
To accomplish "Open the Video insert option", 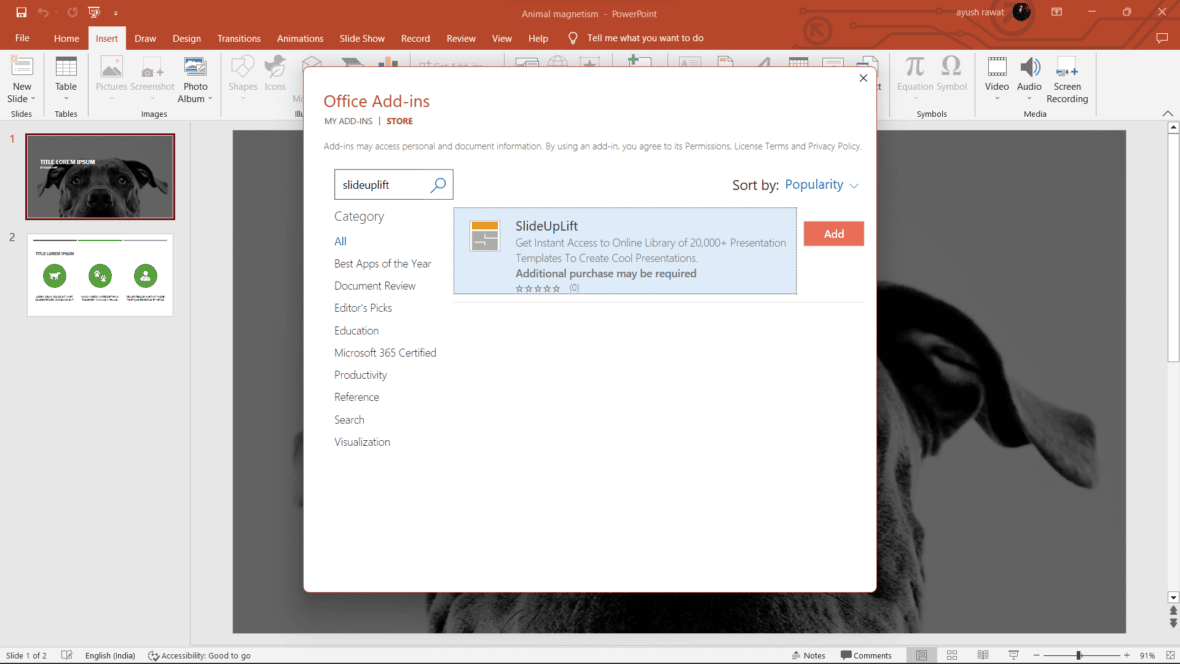I will (997, 68).
